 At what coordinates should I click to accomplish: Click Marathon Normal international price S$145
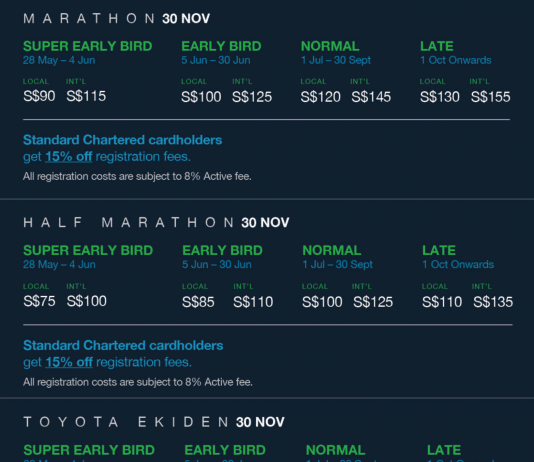pyautogui.click(x=371, y=97)
